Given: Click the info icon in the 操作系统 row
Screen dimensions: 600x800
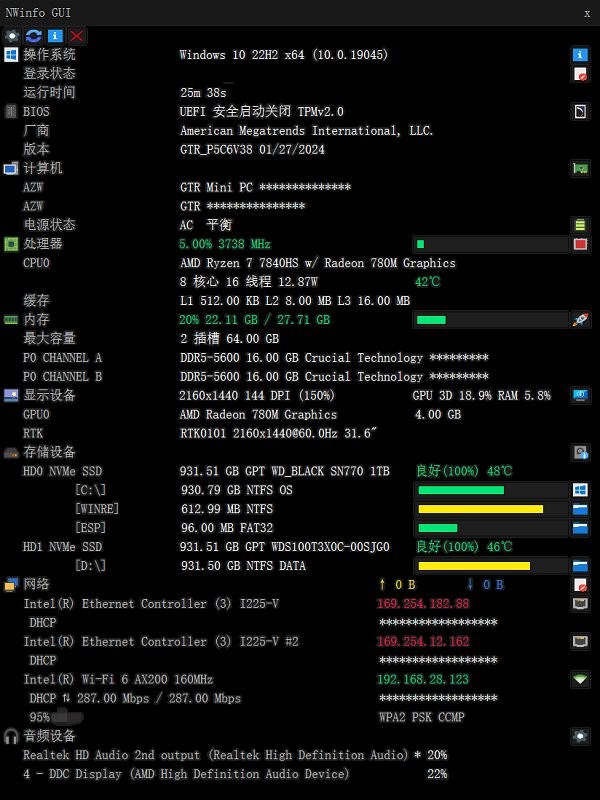Looking at the screenshot, I should tap(580, 55).
